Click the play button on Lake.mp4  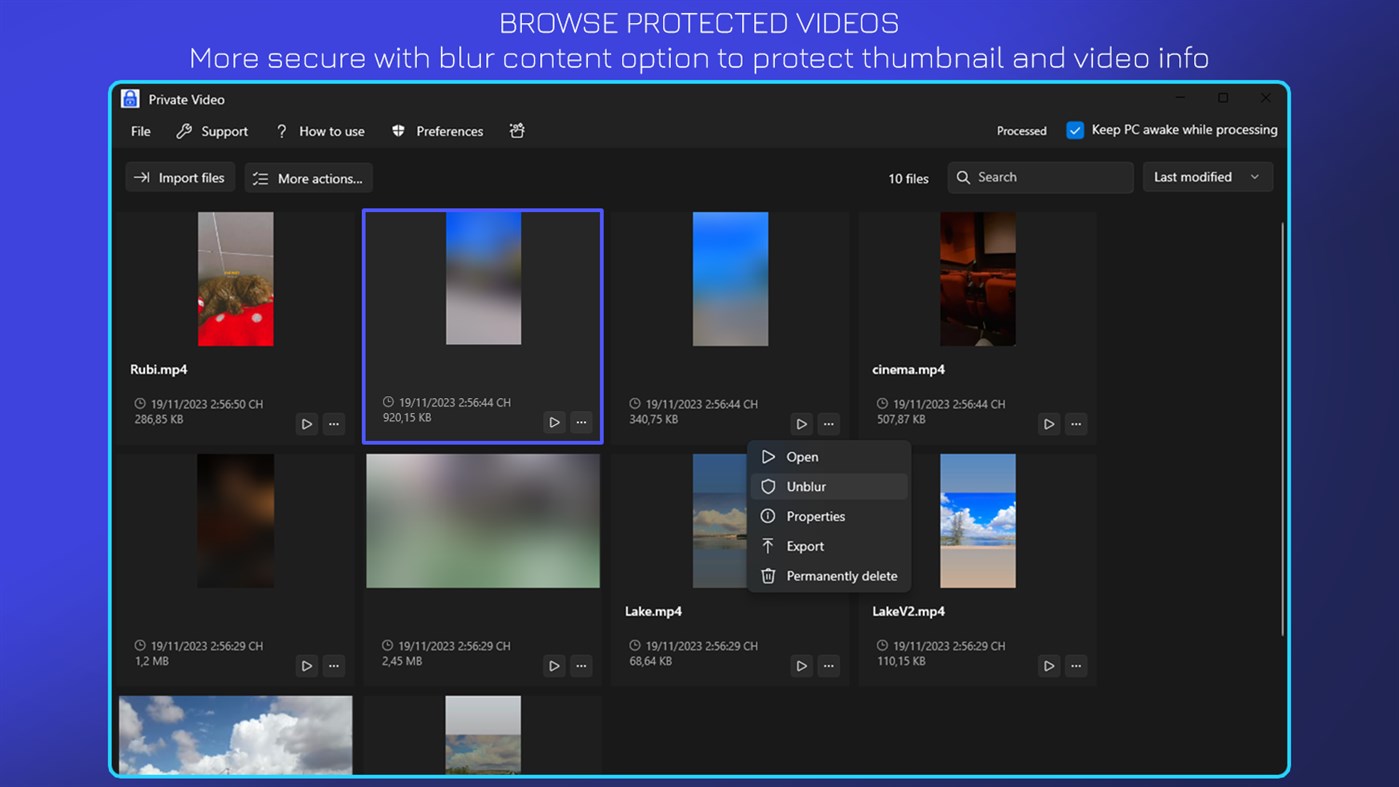[x=801, y=665]
